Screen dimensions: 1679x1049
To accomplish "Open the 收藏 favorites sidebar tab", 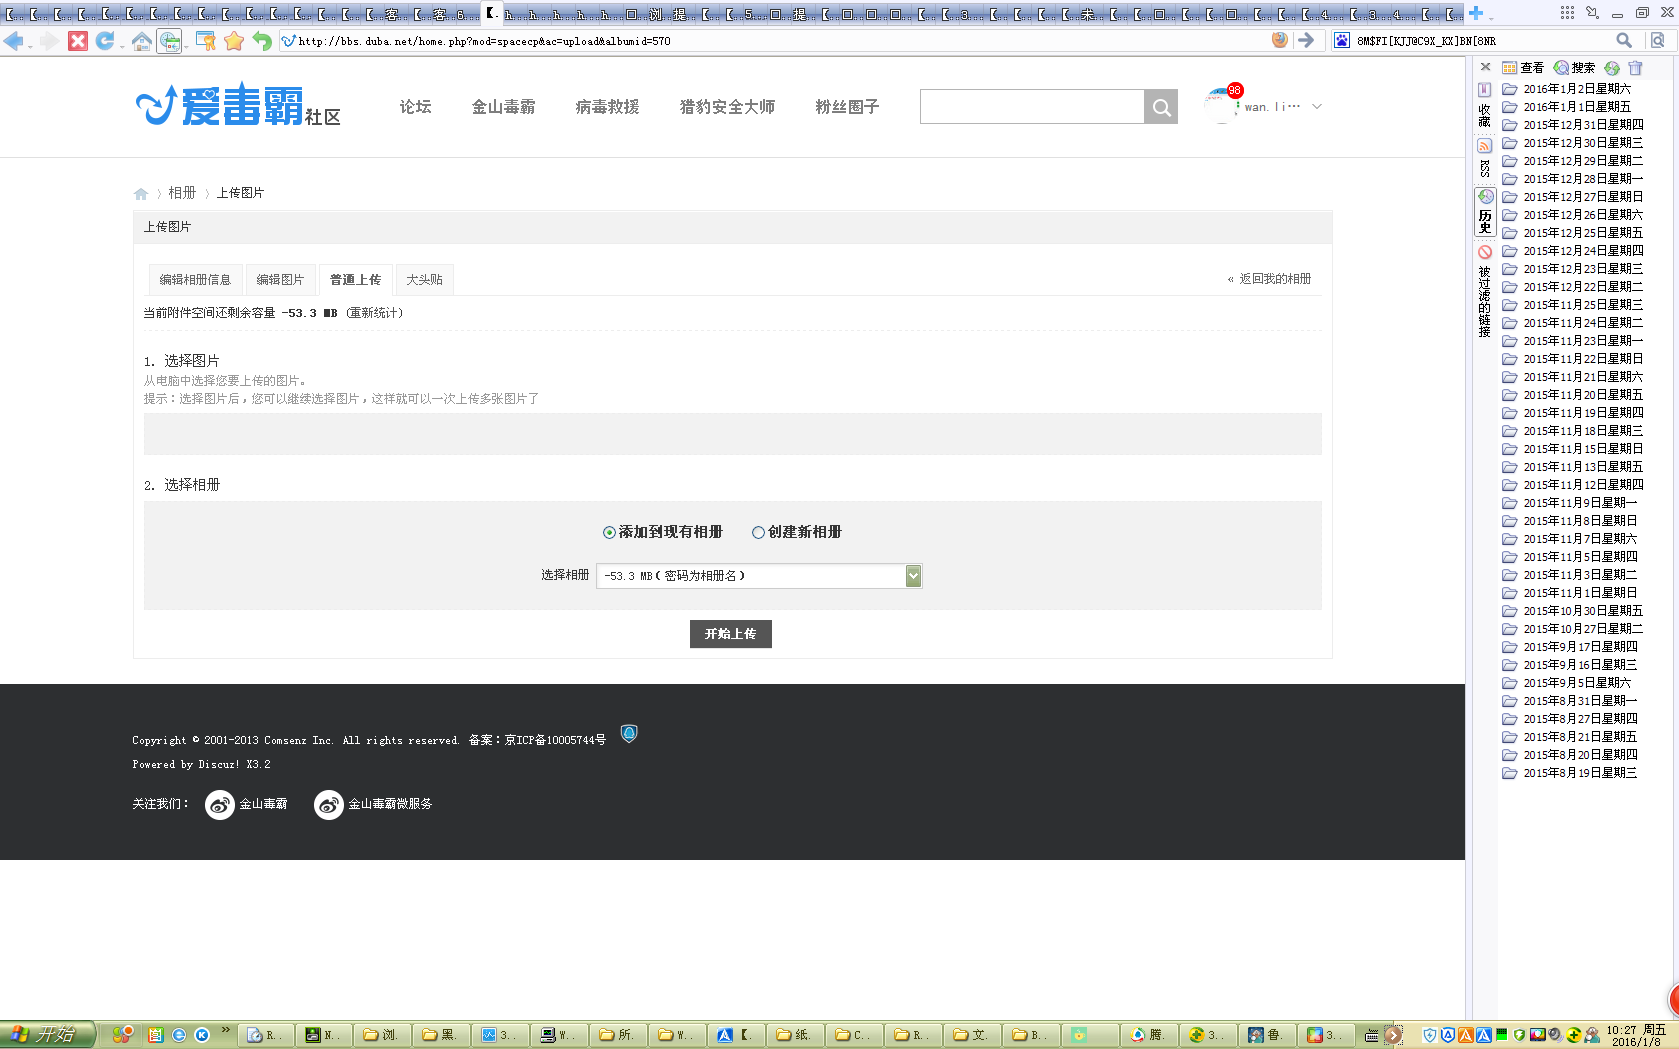I will (x=1485, y=107).
